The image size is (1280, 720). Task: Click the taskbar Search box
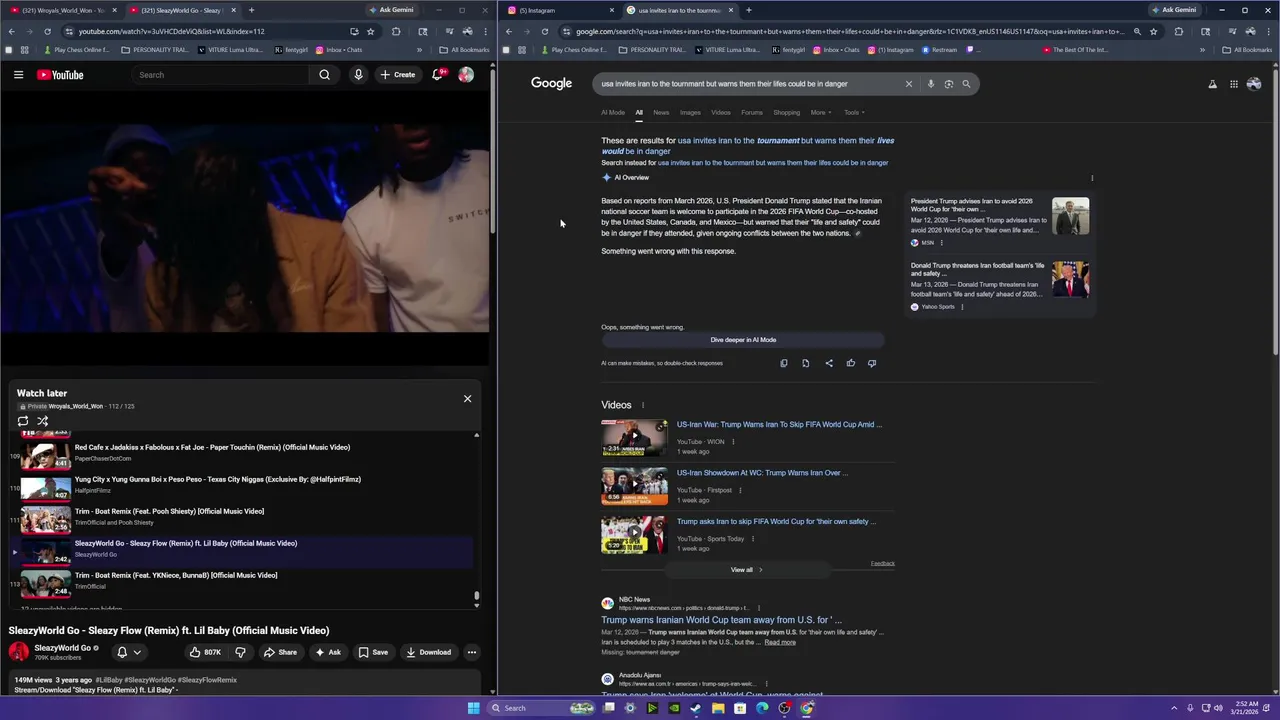point(540,708)
